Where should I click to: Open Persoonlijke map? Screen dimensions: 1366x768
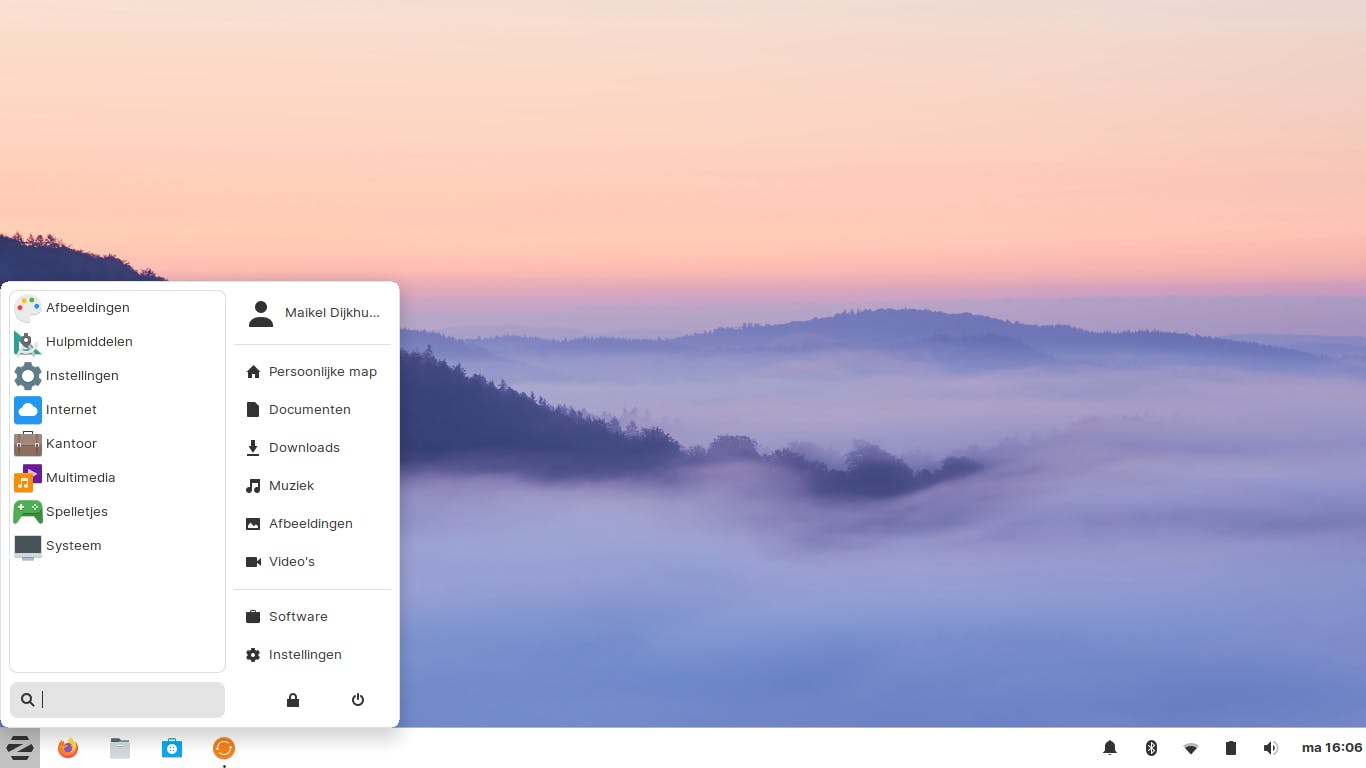click(322, 371)
